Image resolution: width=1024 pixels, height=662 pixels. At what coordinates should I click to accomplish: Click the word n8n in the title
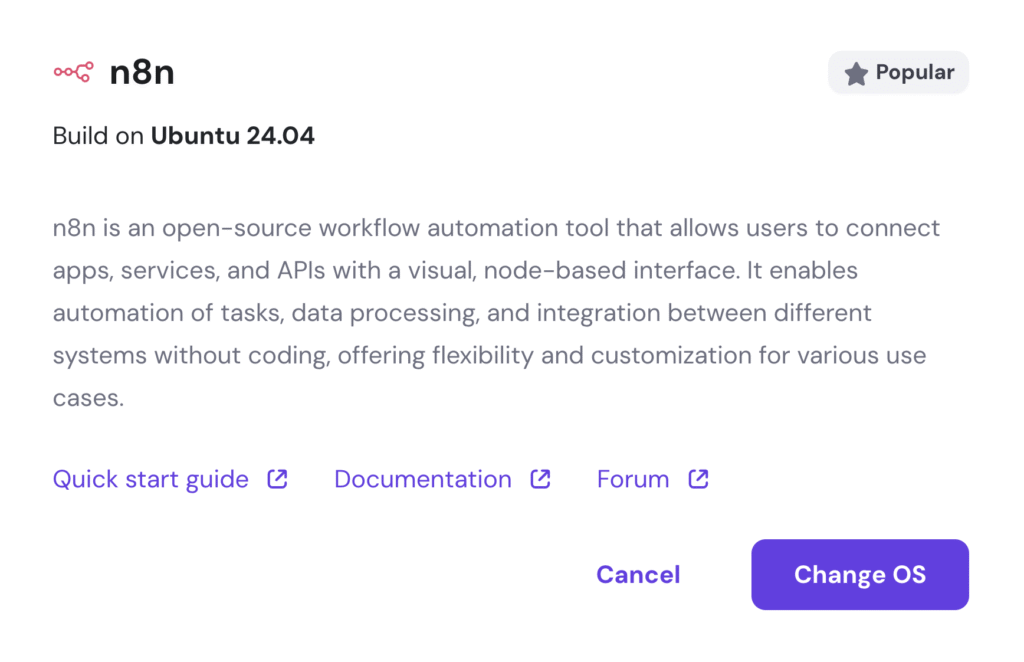141,71
